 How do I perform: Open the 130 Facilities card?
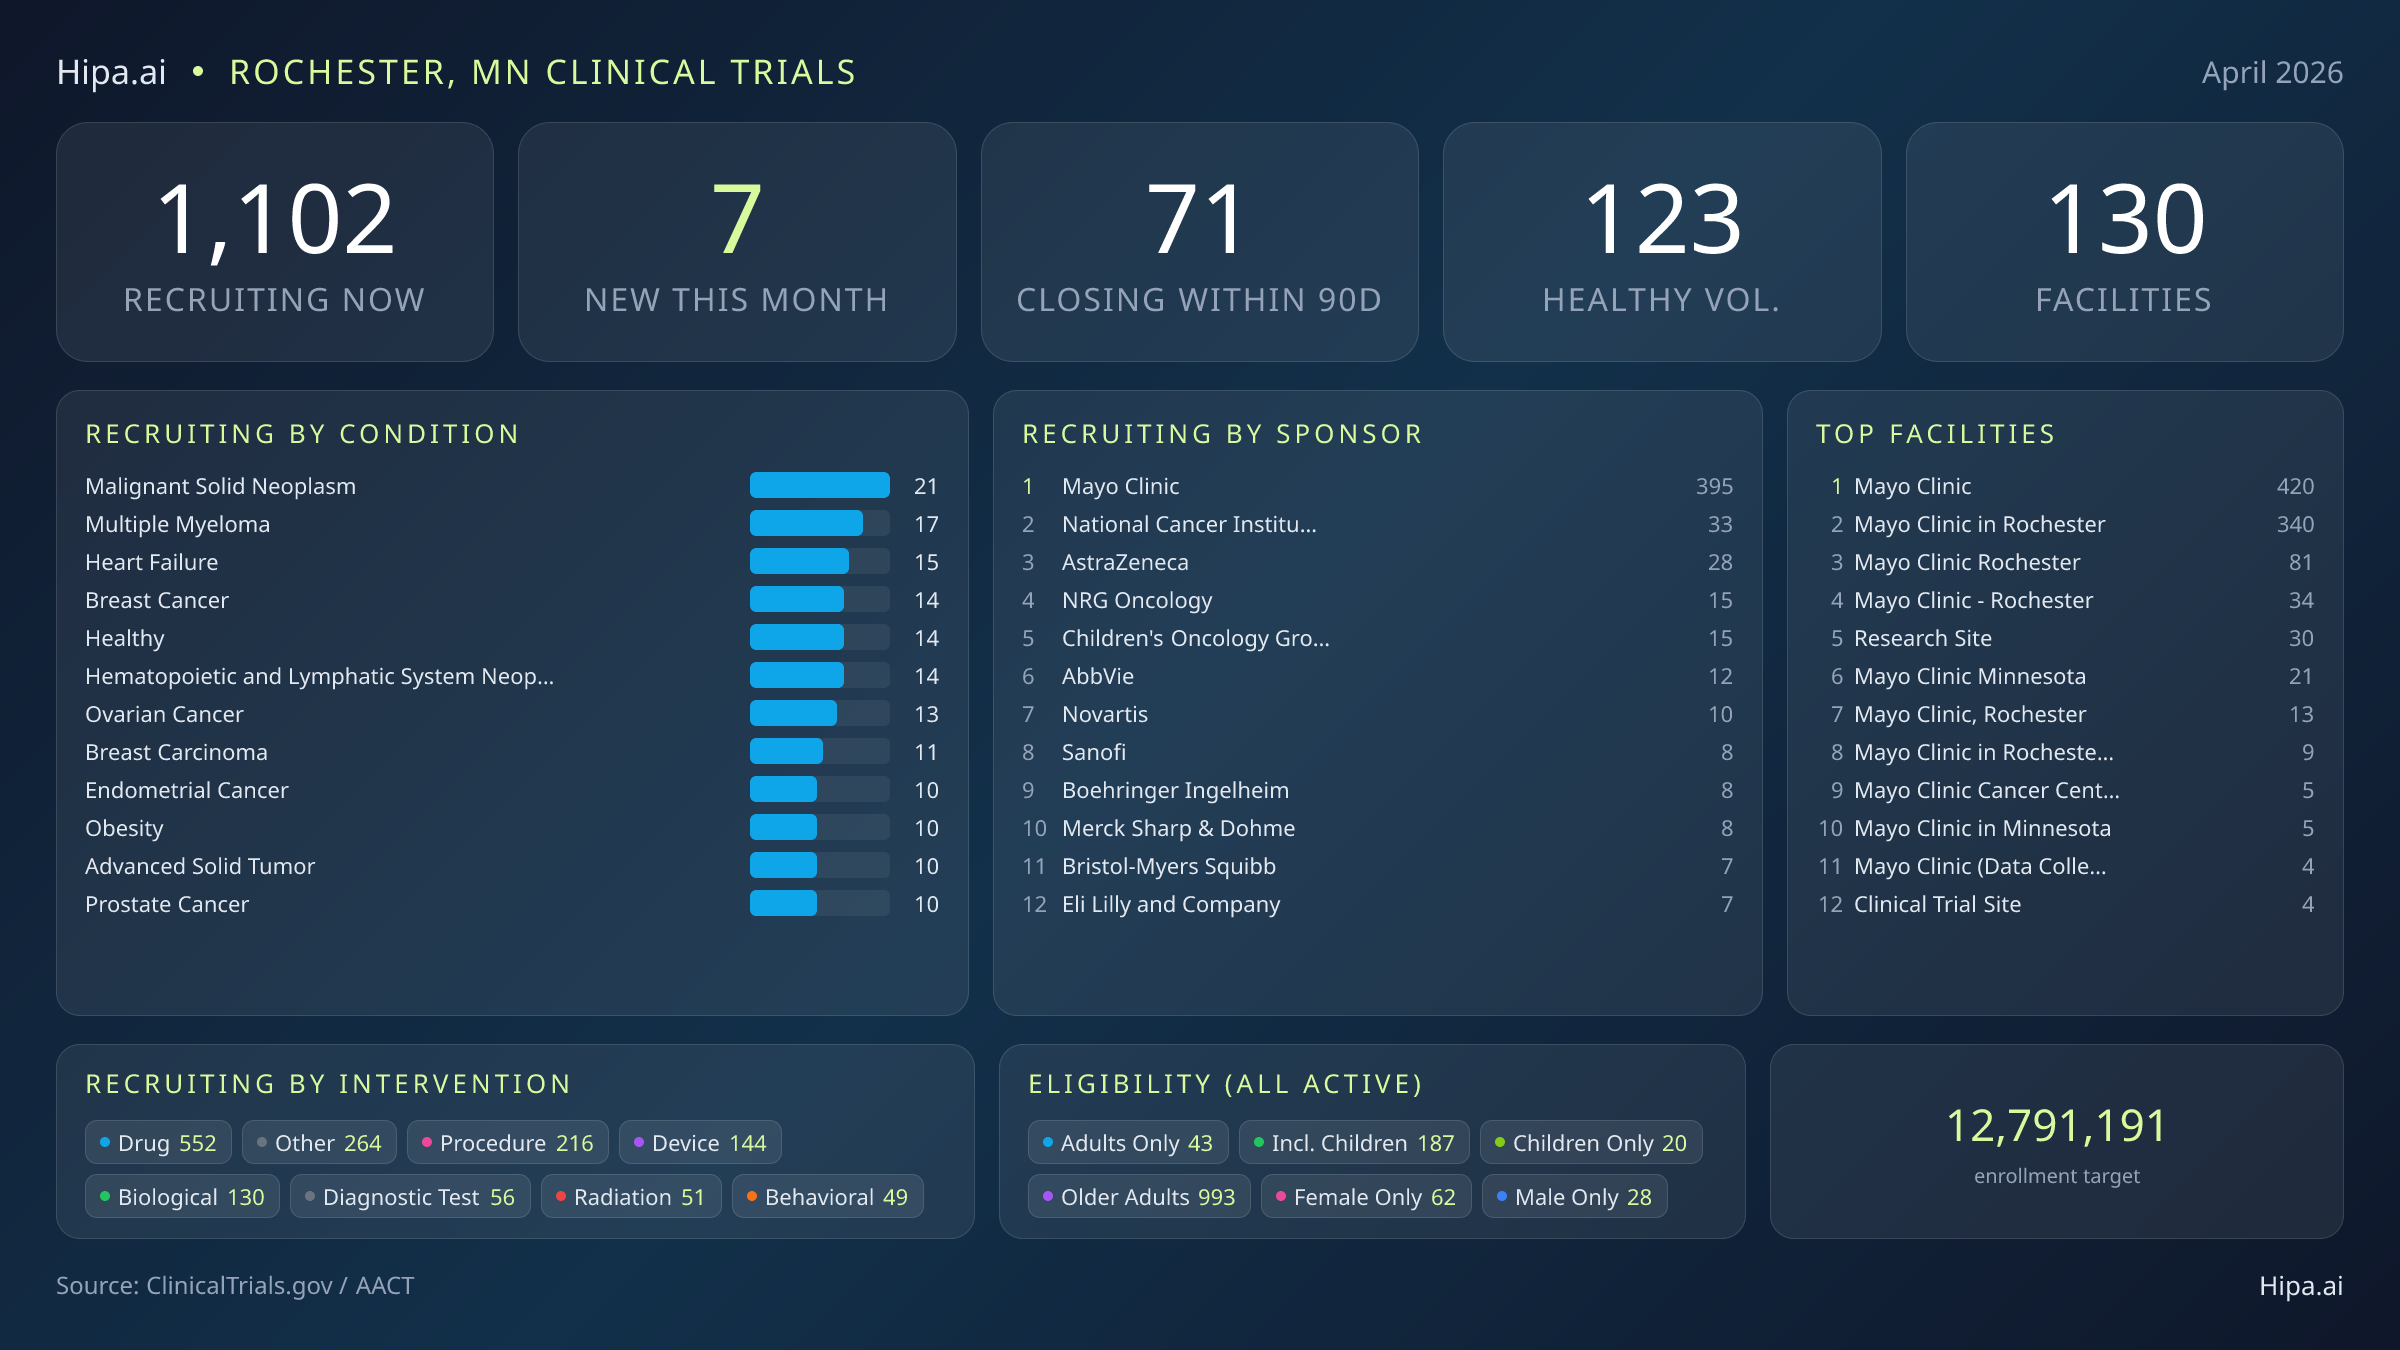pos(2124,242)
